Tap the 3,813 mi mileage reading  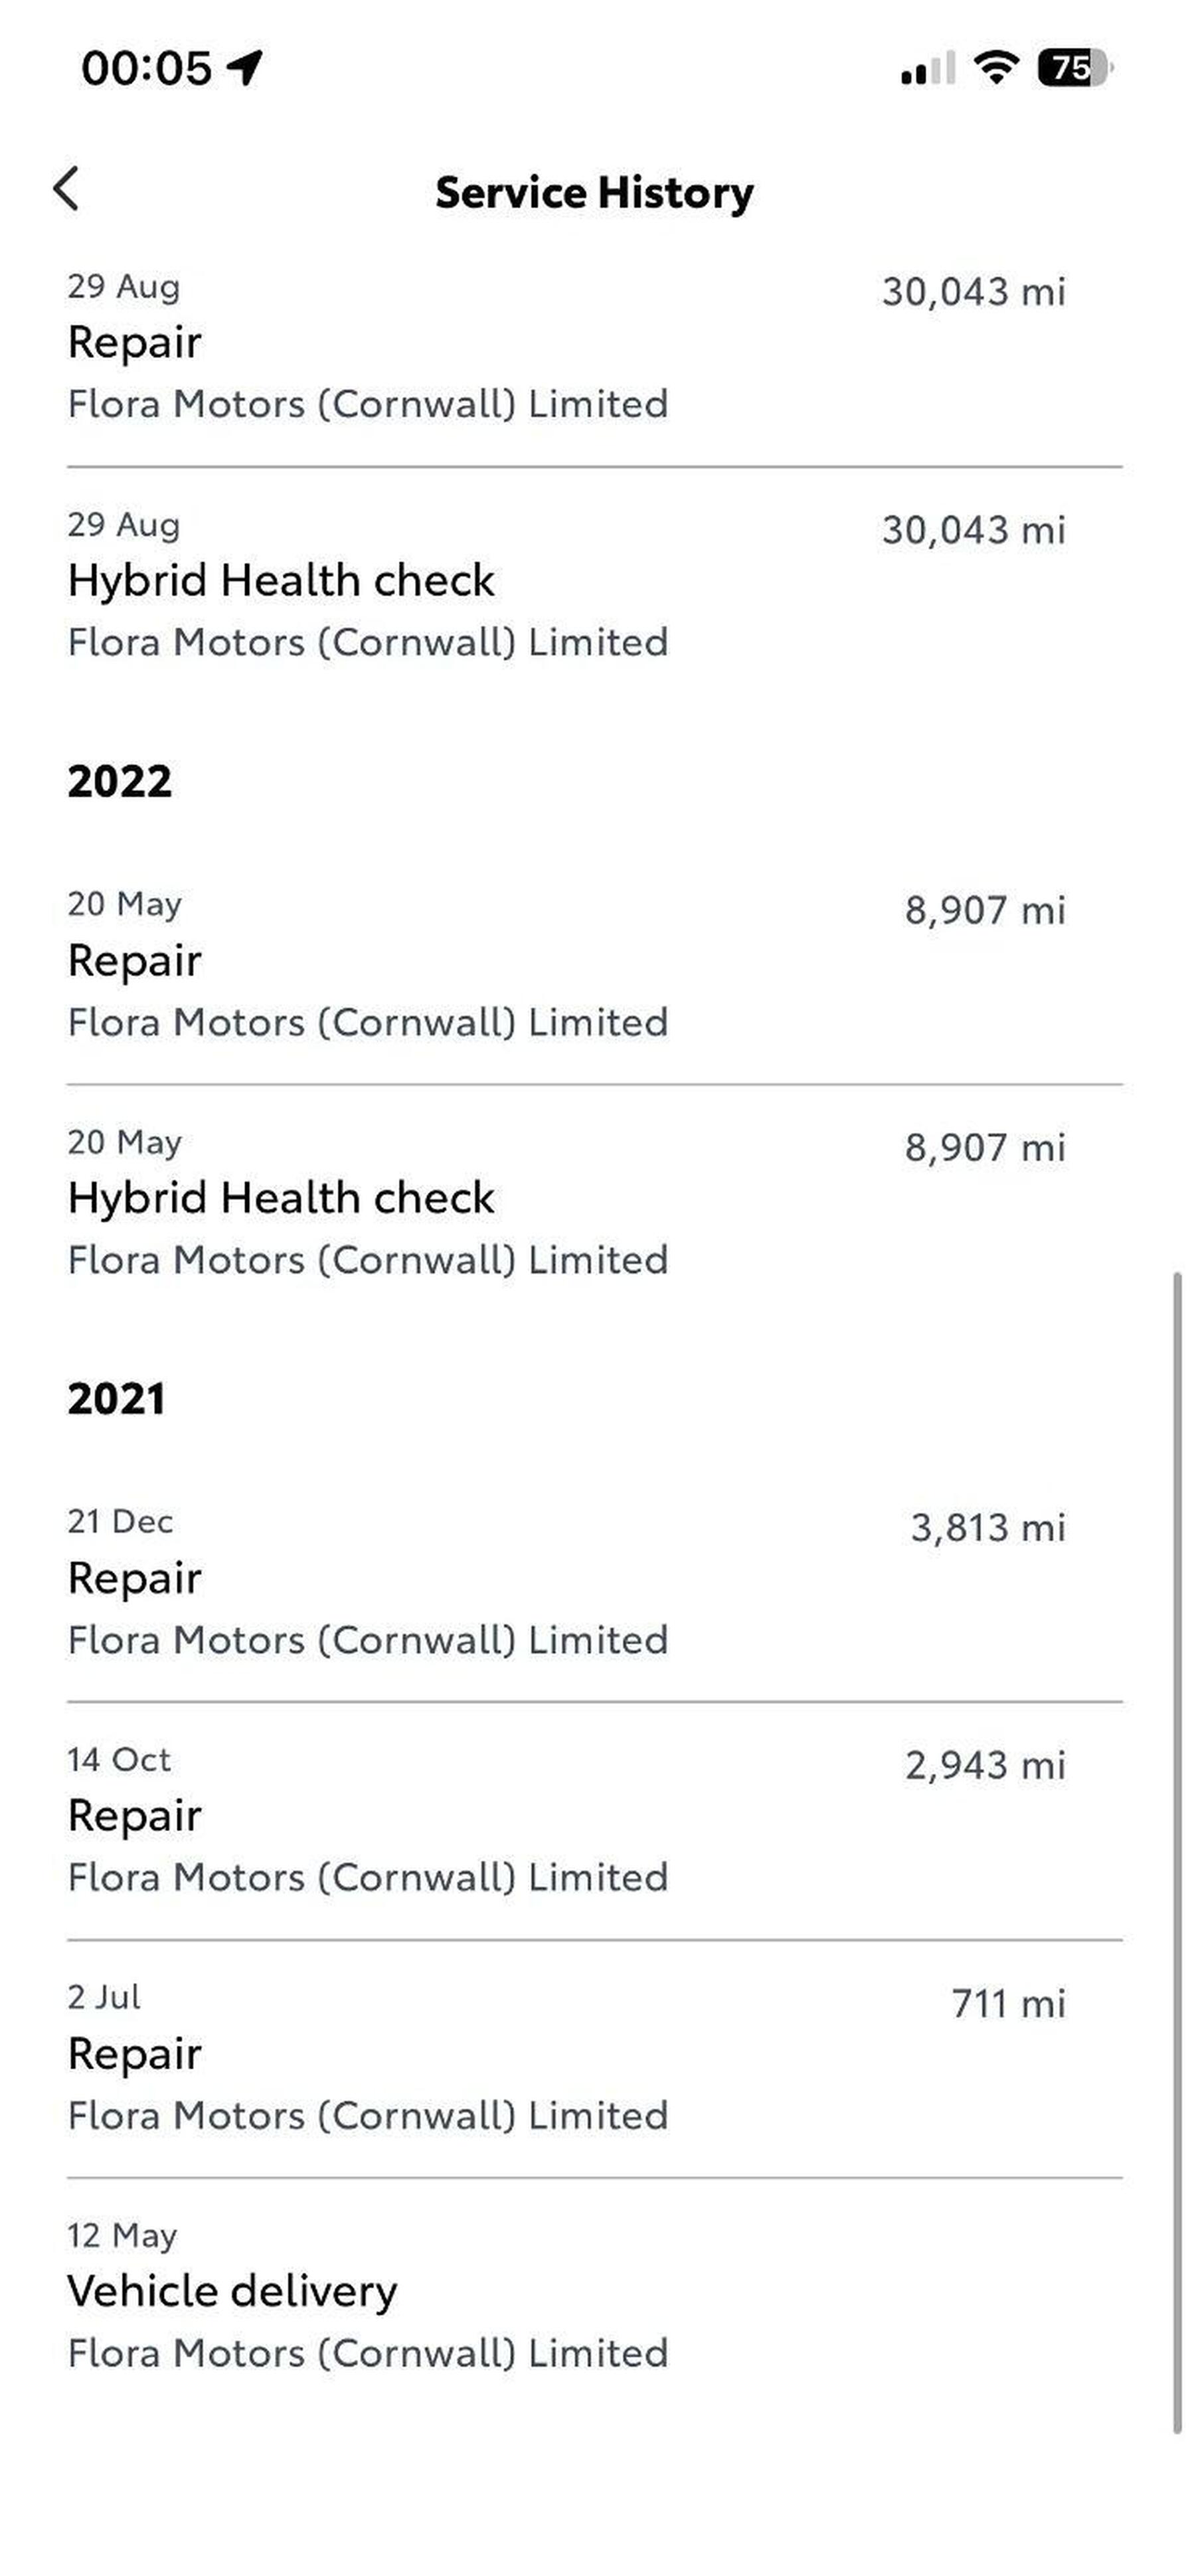(987, 1528)
